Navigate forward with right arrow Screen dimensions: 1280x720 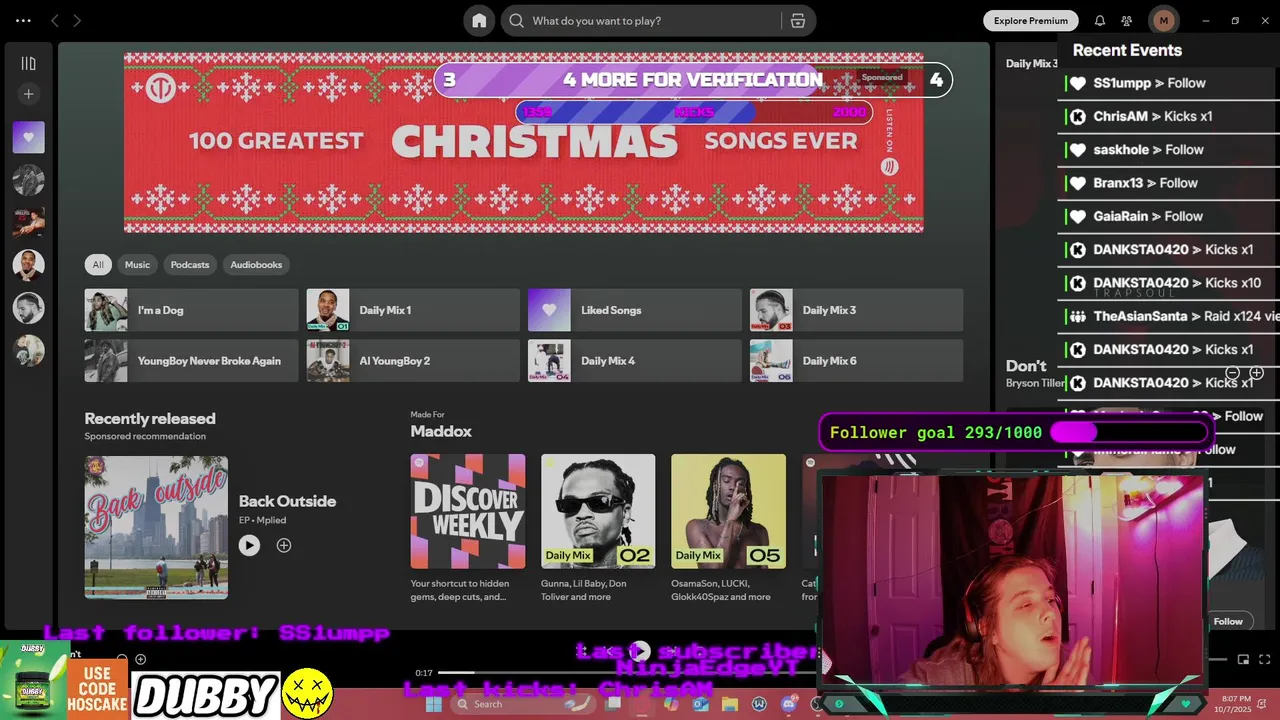click(77, 21)
